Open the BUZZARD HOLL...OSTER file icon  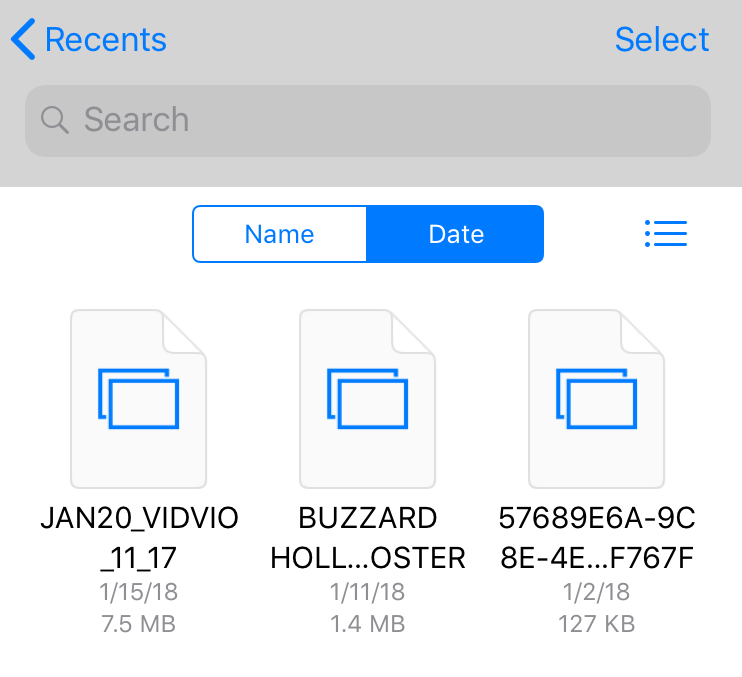[x=368, y=398]
